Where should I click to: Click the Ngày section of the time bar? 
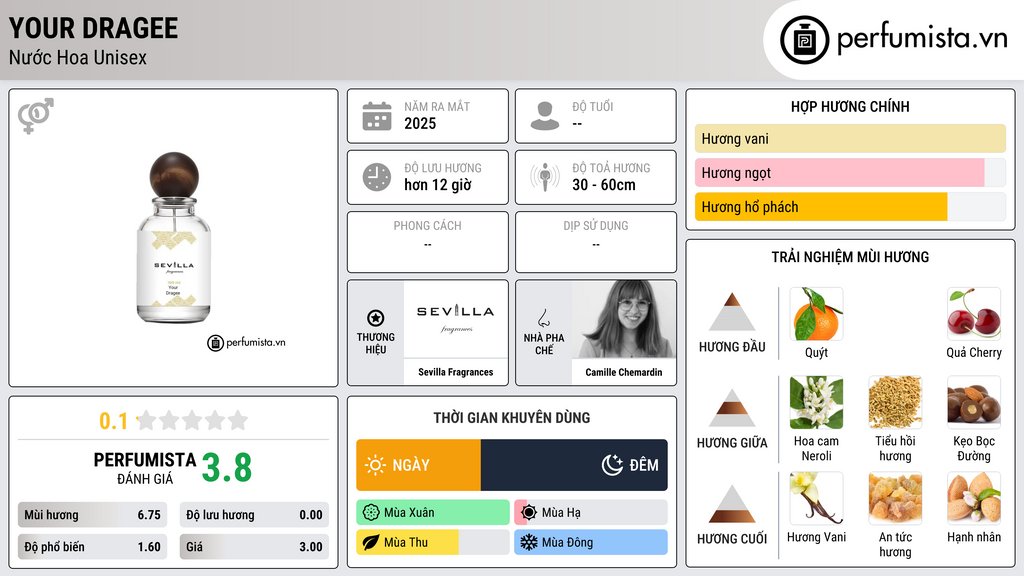pyautogui.click(x=419, y=465)
